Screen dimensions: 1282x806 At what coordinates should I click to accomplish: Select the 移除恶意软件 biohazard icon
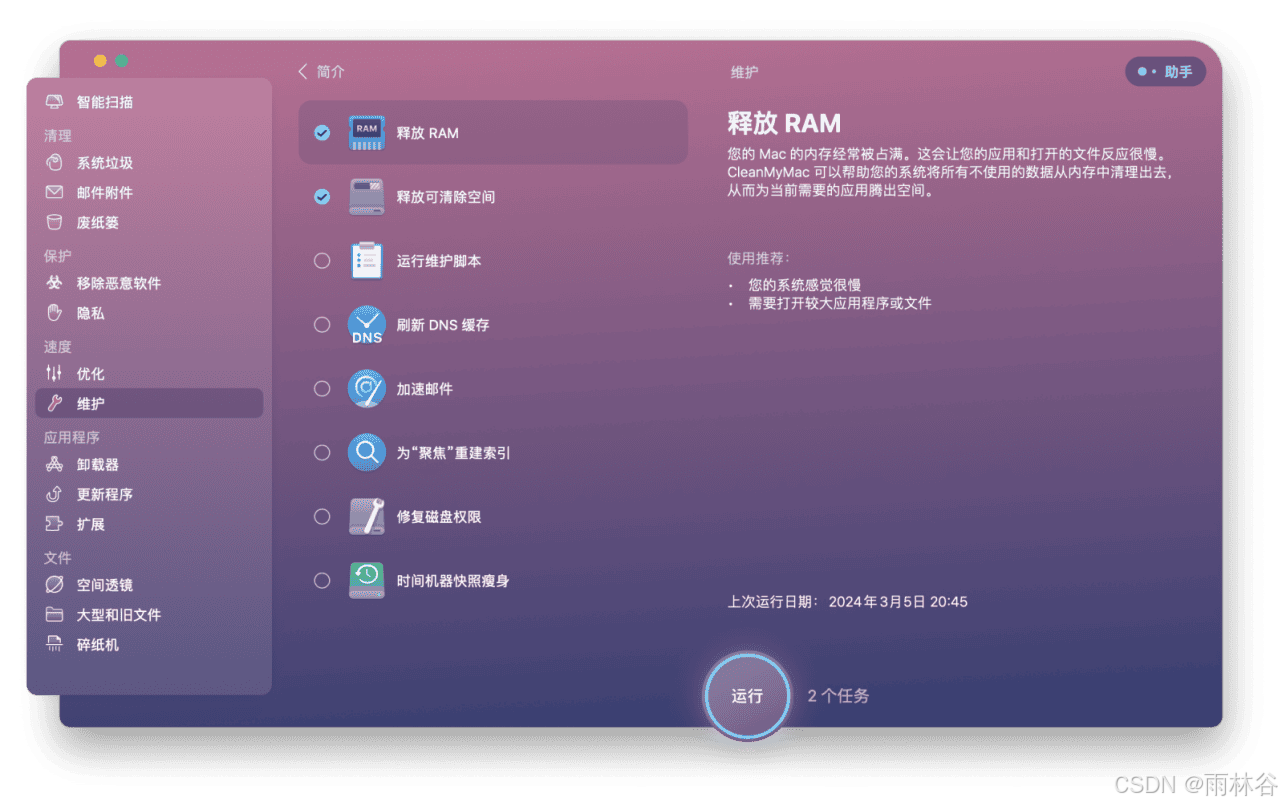55,283
